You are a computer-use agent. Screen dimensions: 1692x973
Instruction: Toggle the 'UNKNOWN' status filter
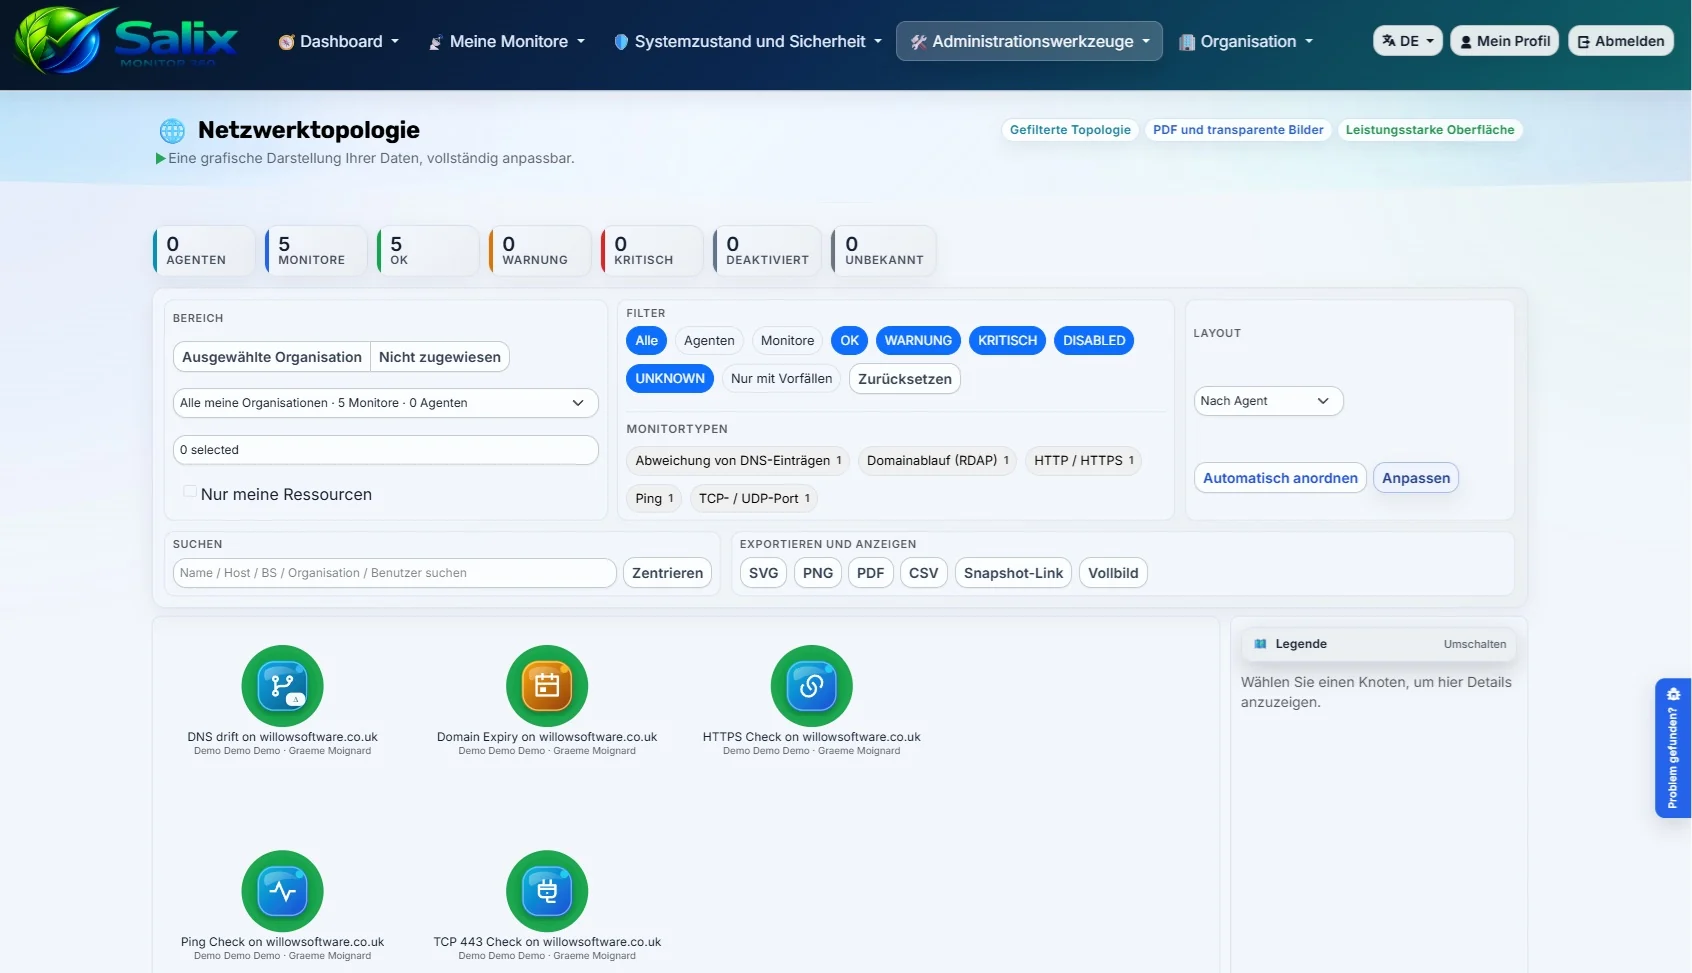(670, 379)
